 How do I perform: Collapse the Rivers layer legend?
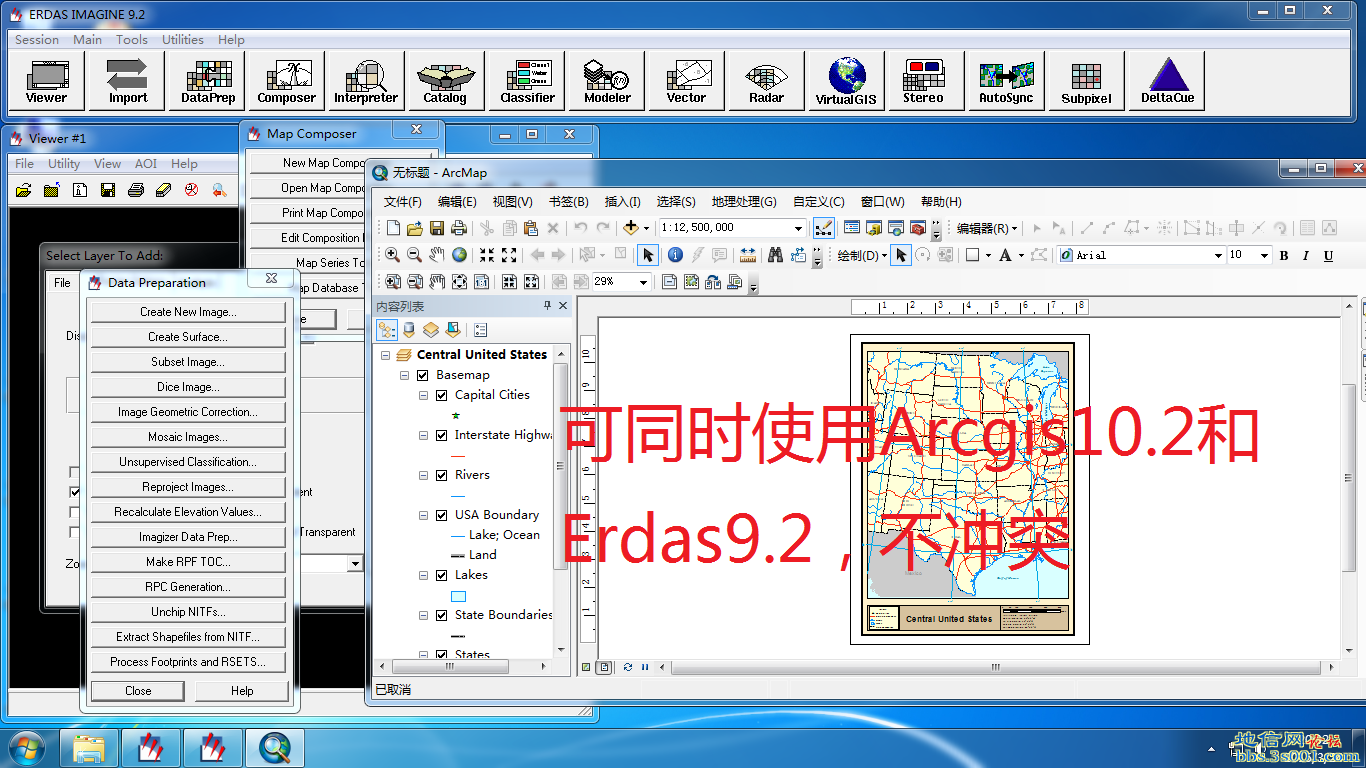[x=424, y=475]
